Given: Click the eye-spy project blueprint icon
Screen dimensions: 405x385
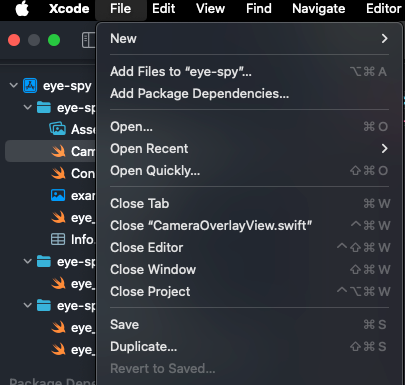Looking at the screenshot, I should click(30, 86).
